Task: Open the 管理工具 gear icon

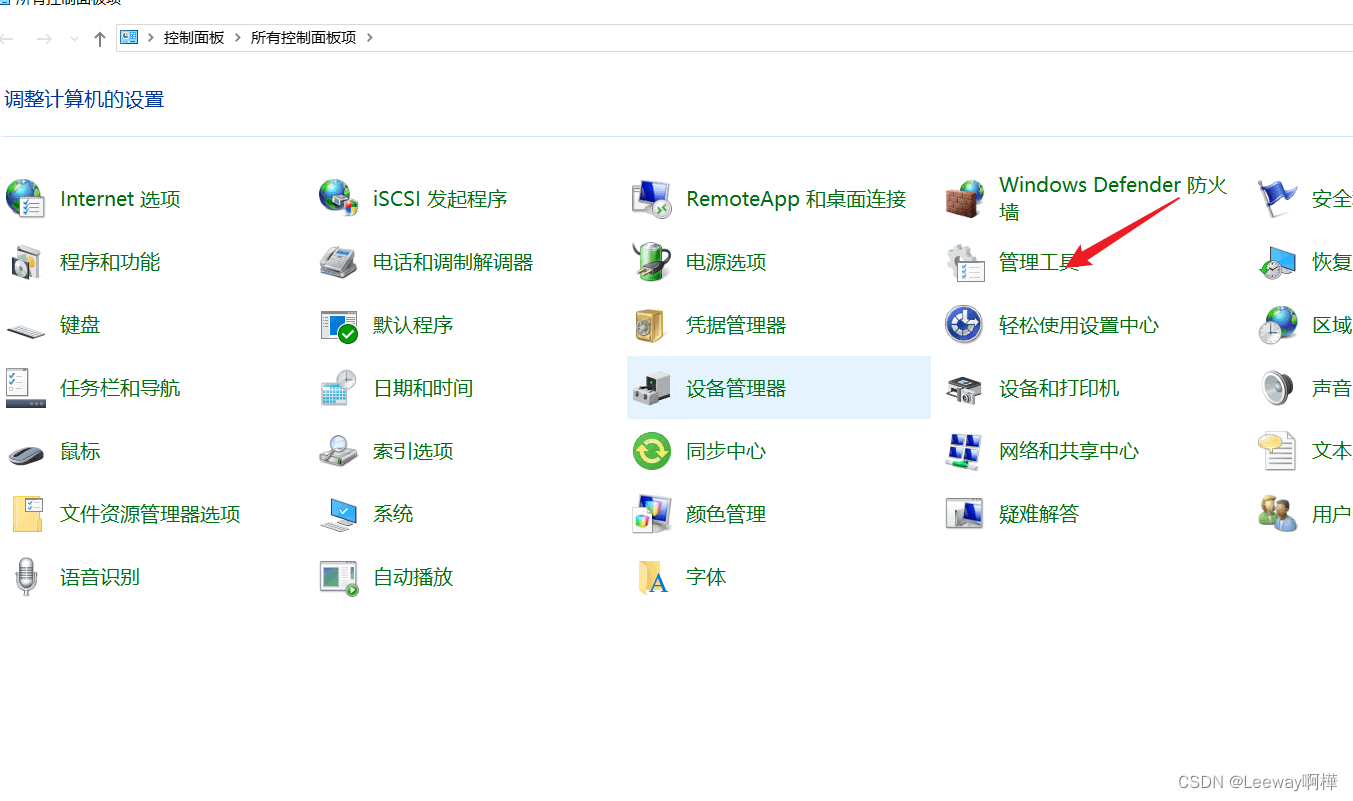Action: click(965, 262)
